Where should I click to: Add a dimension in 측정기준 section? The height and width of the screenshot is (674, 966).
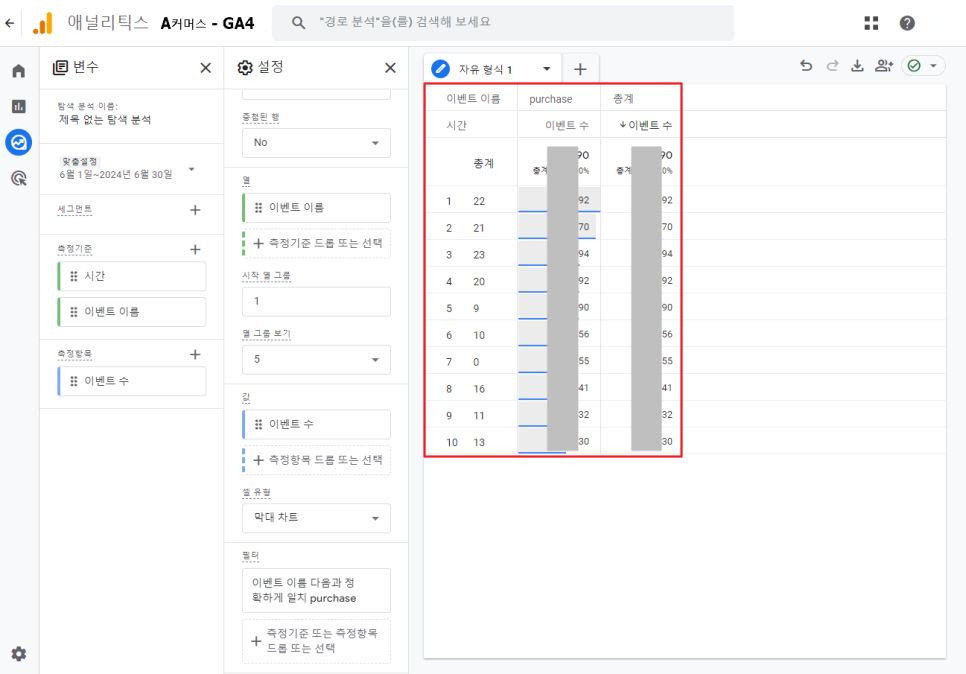click(x=195, y=250)
